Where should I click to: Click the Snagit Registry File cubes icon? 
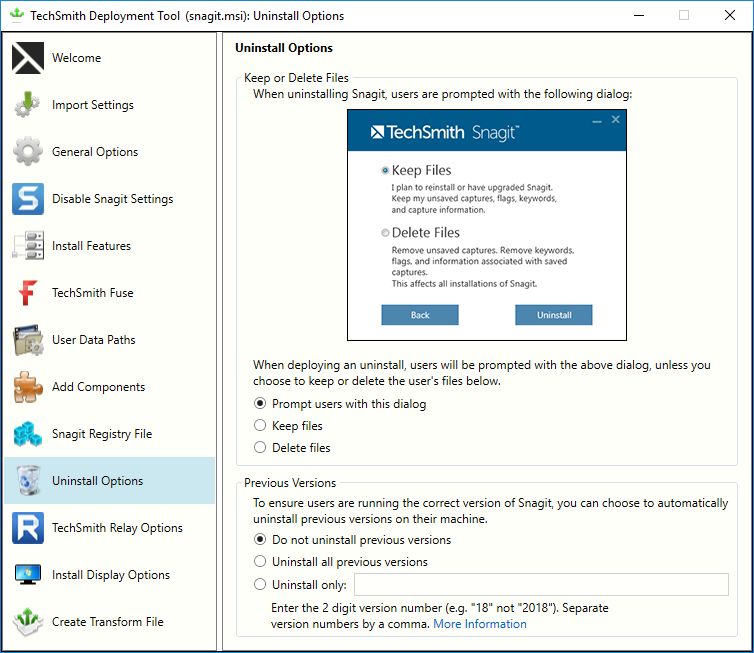[28, 434]
